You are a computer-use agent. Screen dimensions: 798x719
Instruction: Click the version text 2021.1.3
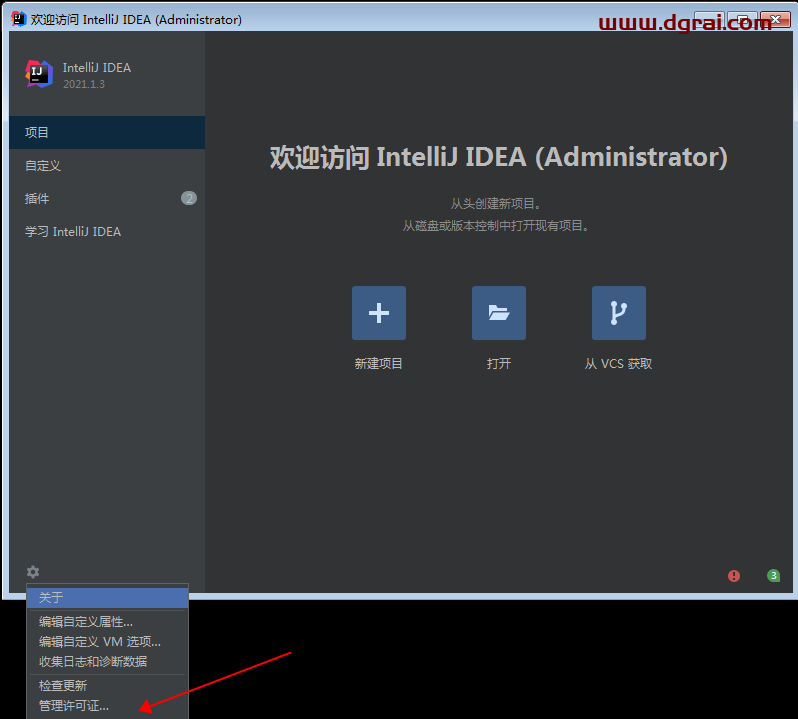[x=84, y=84]
